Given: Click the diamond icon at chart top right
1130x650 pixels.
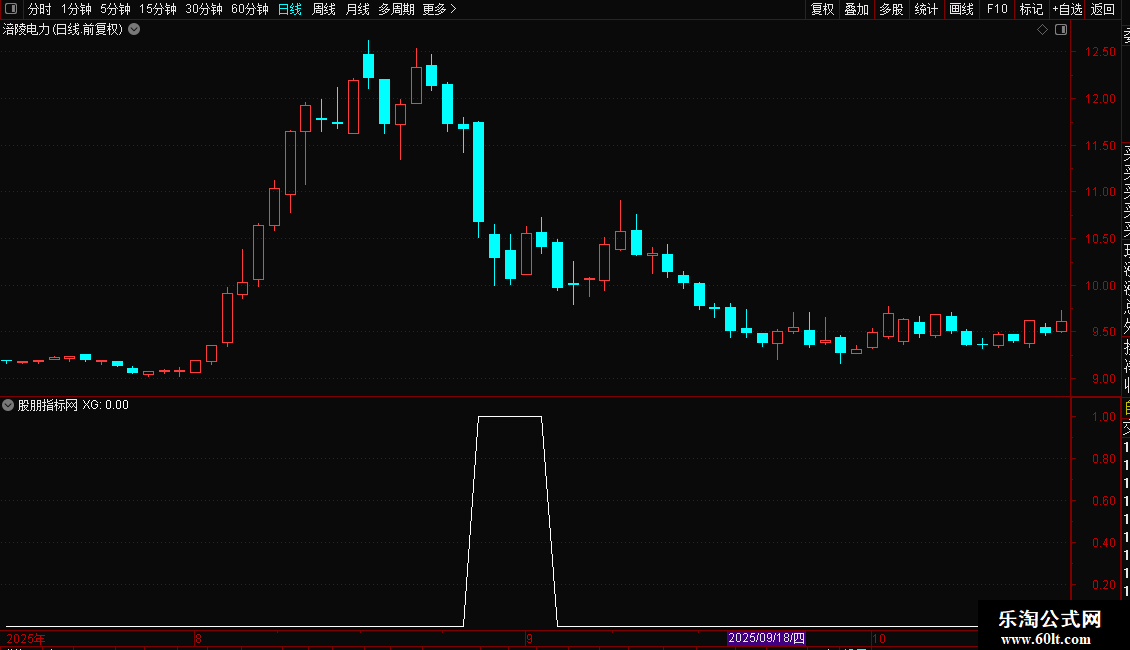Looking at the screenshot, I should 1042,30.
